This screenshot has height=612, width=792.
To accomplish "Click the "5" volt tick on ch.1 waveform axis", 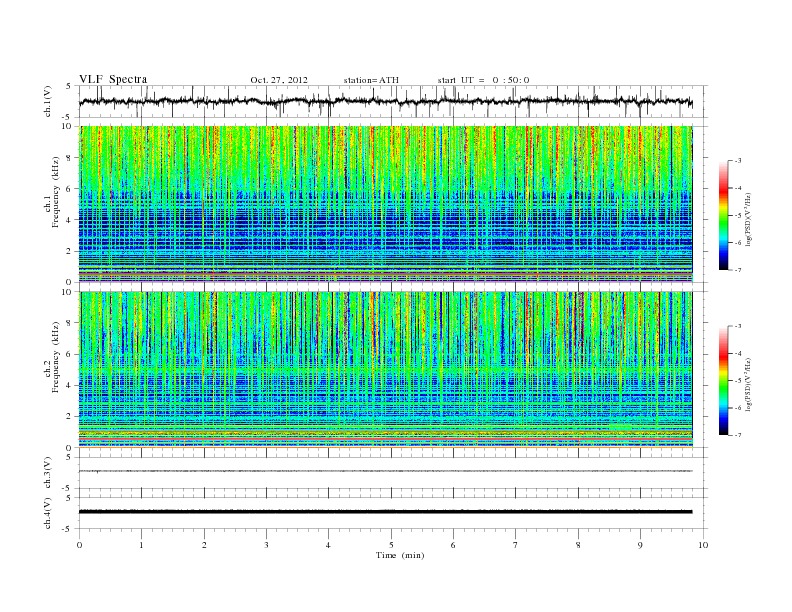I will coord(69,86).
